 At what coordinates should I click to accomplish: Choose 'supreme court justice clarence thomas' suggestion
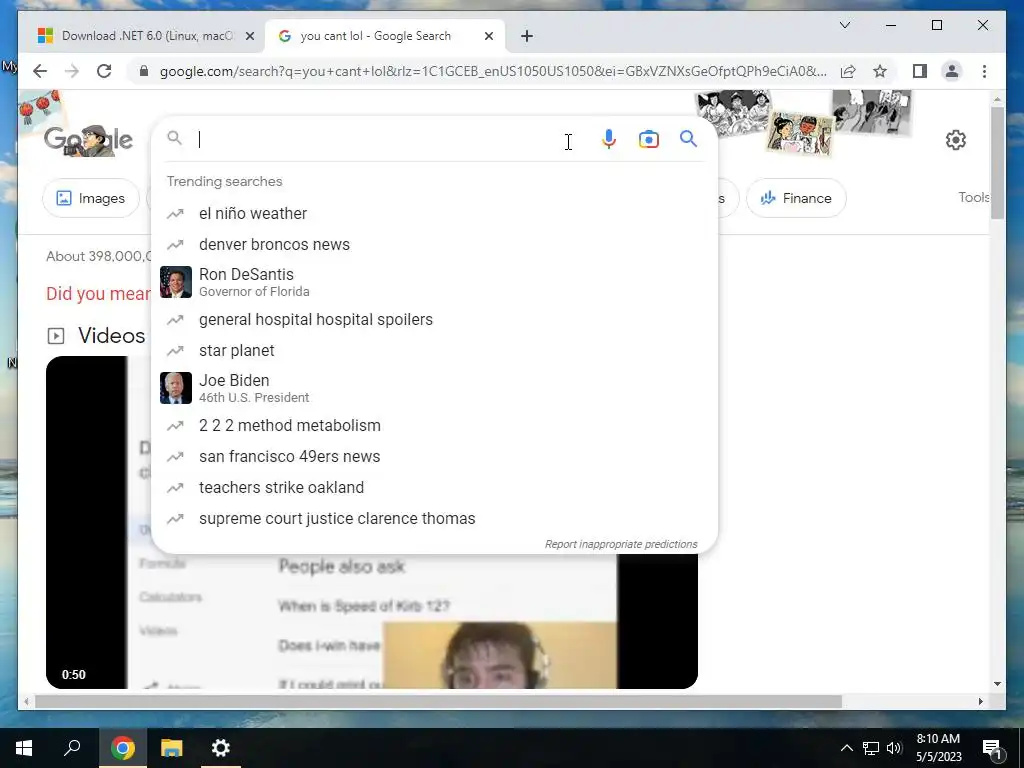(x=434, y=519)
